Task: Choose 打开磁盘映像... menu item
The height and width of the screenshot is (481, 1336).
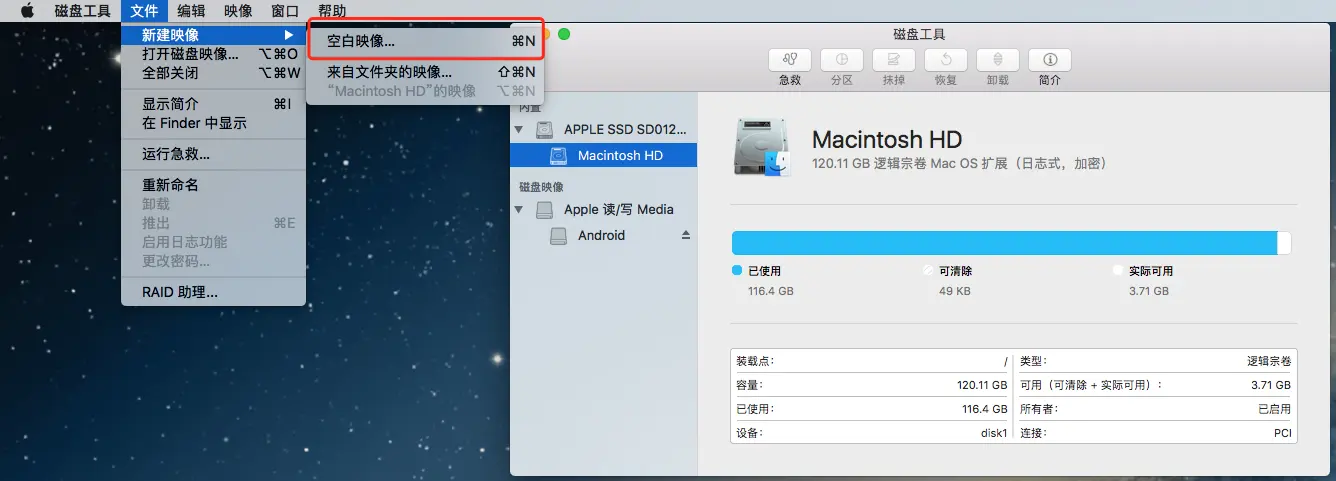Action: 213,54
